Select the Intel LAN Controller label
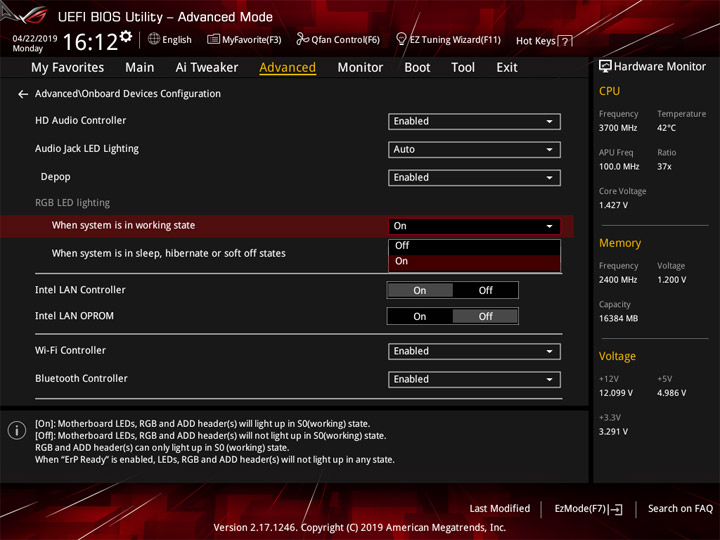This screenshot has width=720, height=540. [x=80, y=290]
